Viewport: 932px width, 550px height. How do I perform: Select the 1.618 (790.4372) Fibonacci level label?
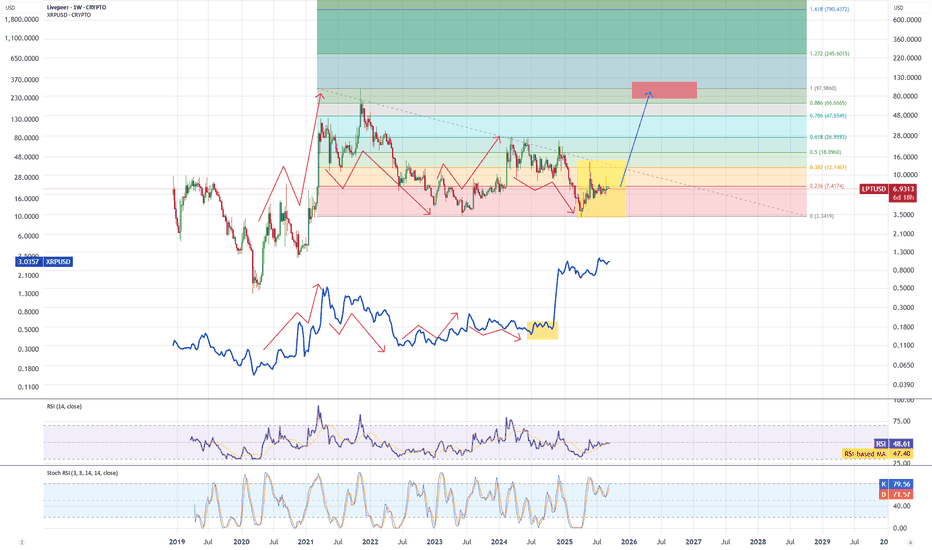pyautogui.click(x=829, y=10)
